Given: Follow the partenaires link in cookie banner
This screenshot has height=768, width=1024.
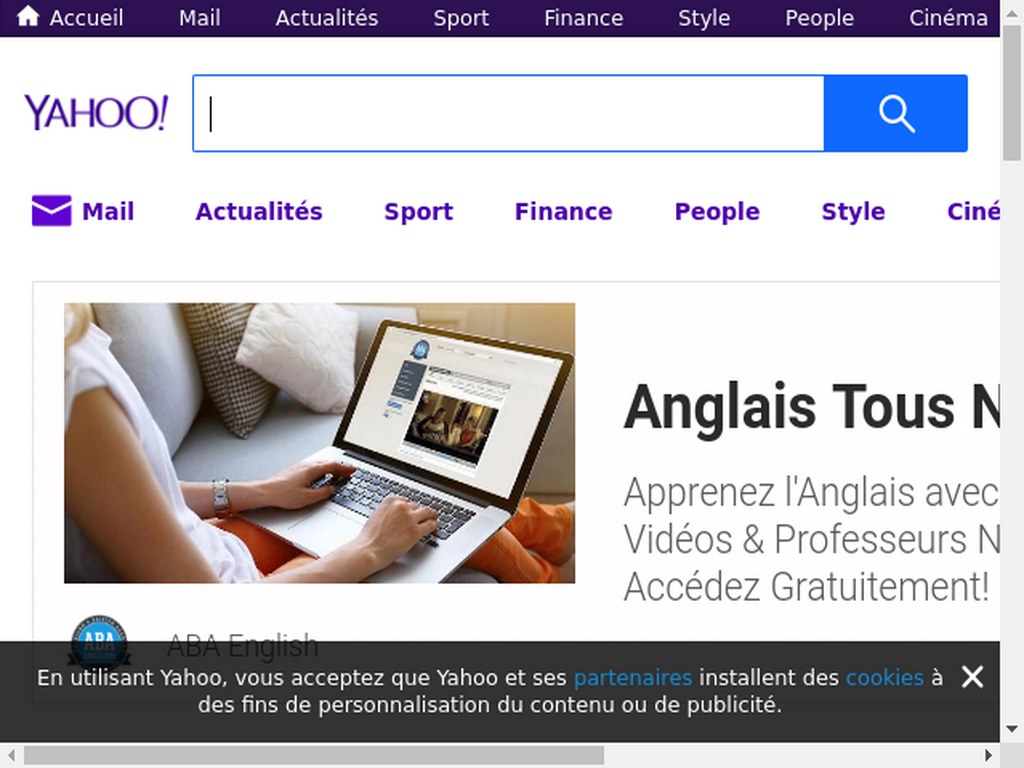Looking at the screenshot, I should [633, 678].
